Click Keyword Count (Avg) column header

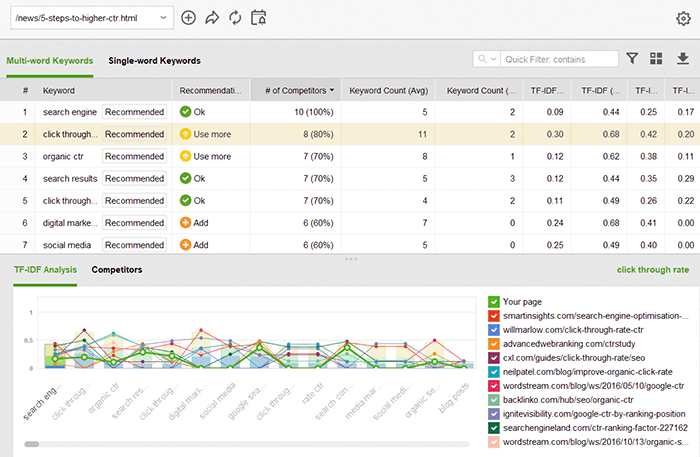(388, 91)
